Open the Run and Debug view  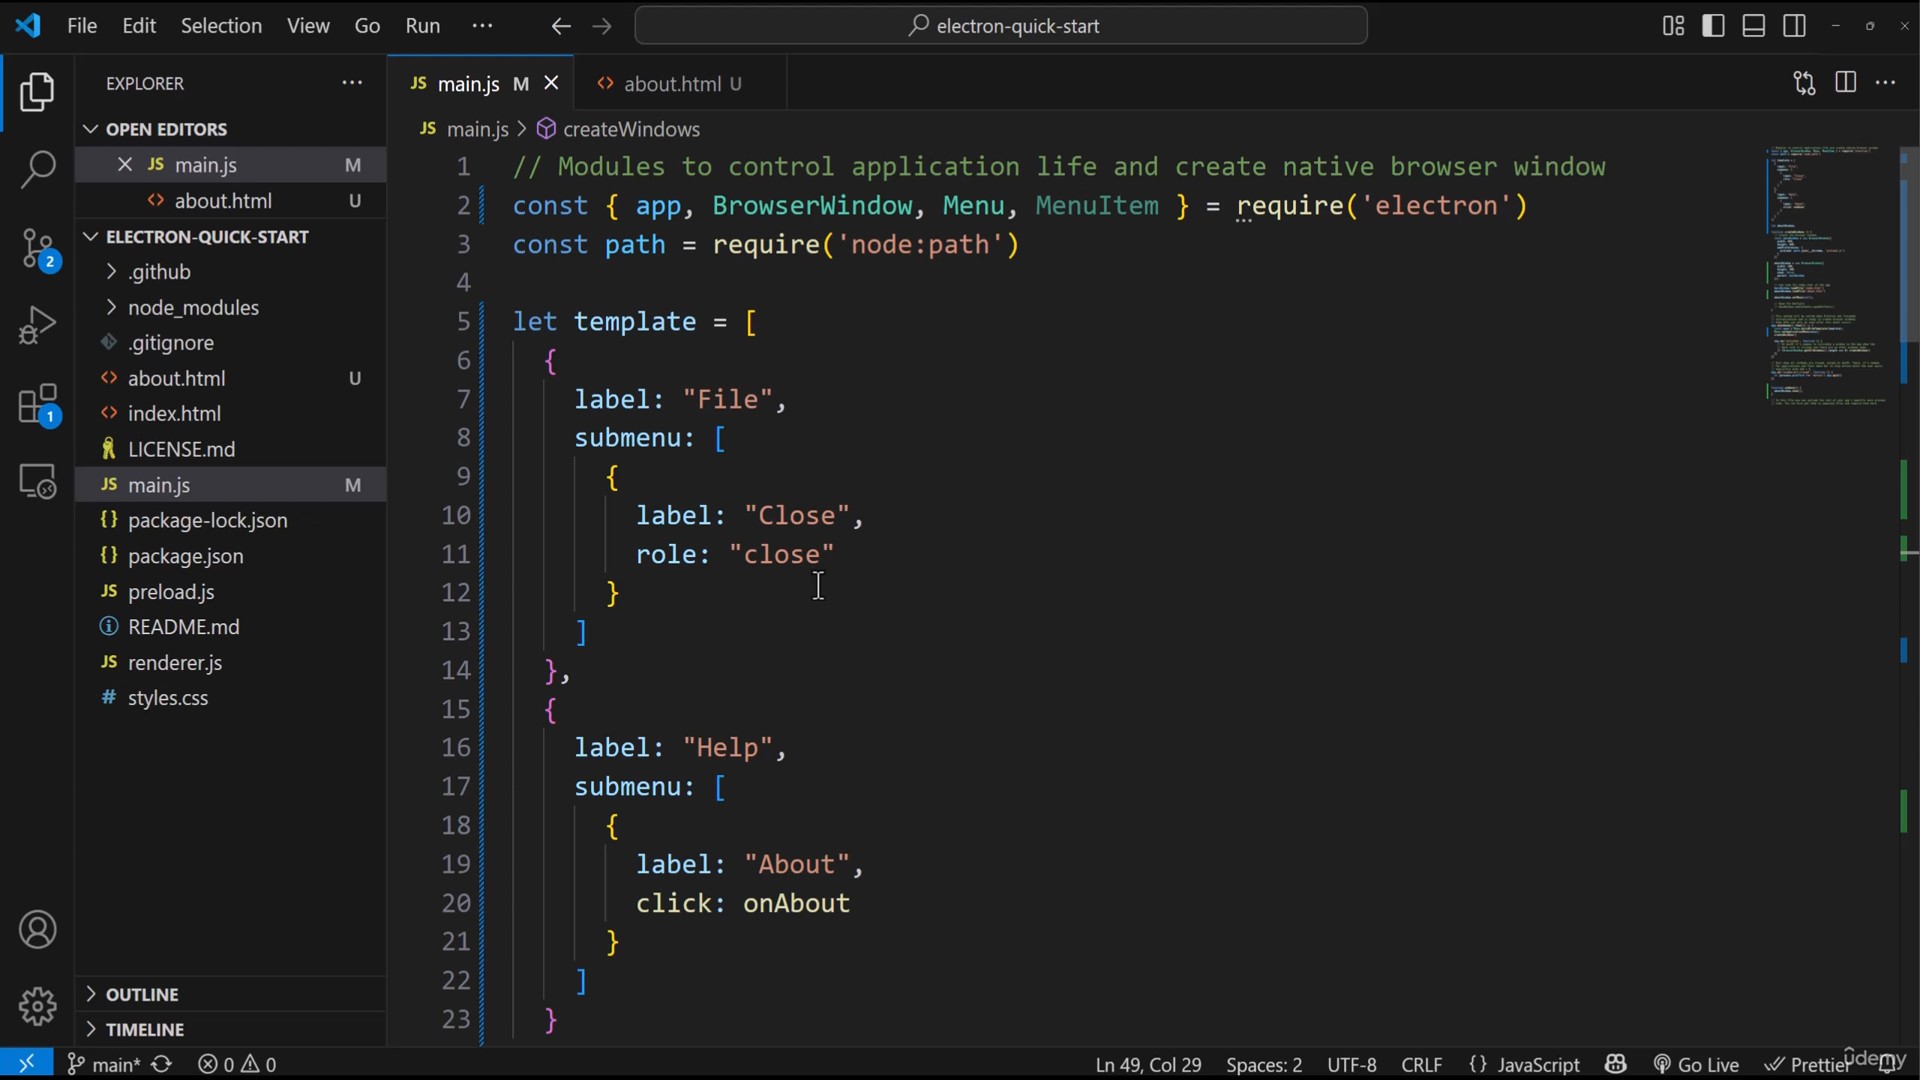[x=37, y=325]
